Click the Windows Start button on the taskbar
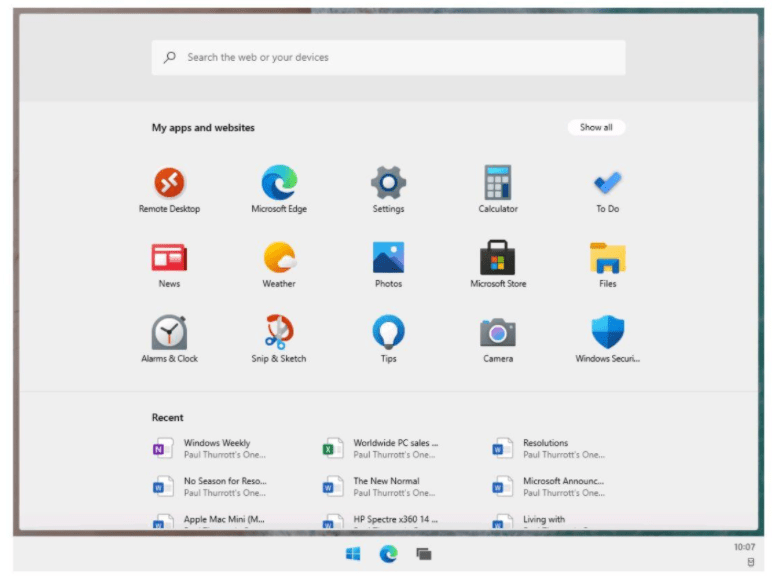Viewport: 772px width, 578px height. [x=353, y=553]
